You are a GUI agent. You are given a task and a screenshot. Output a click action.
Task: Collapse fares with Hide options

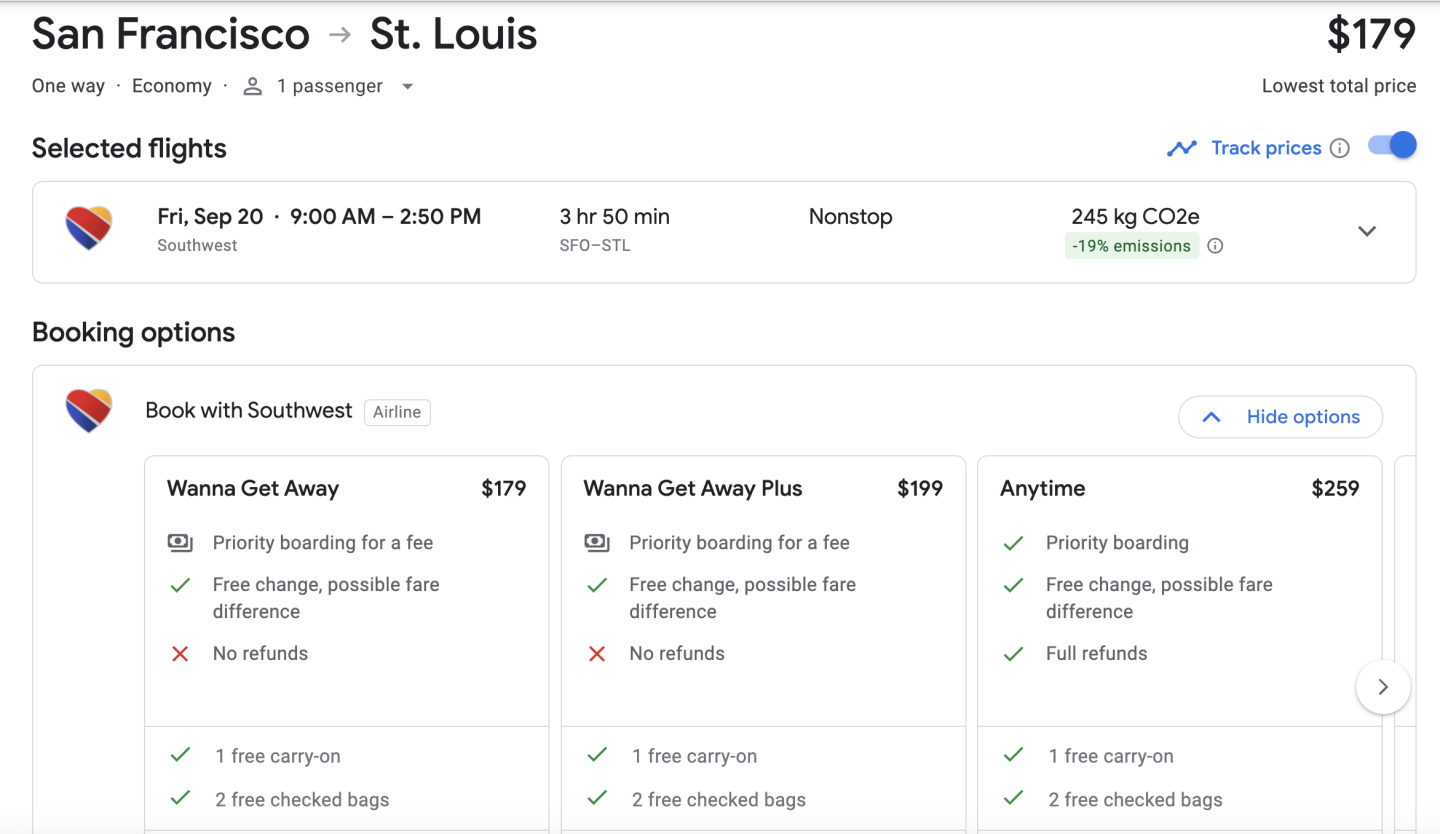pos(1280,417)
